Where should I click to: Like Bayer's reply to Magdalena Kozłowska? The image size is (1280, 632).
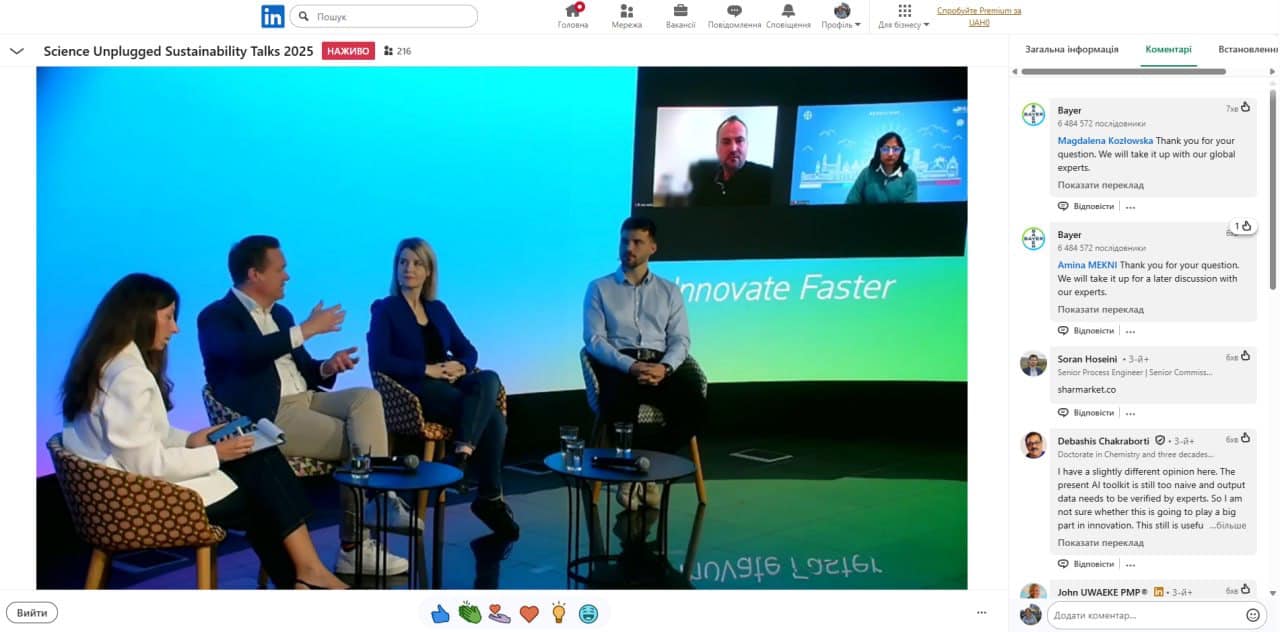(1245, 107)
